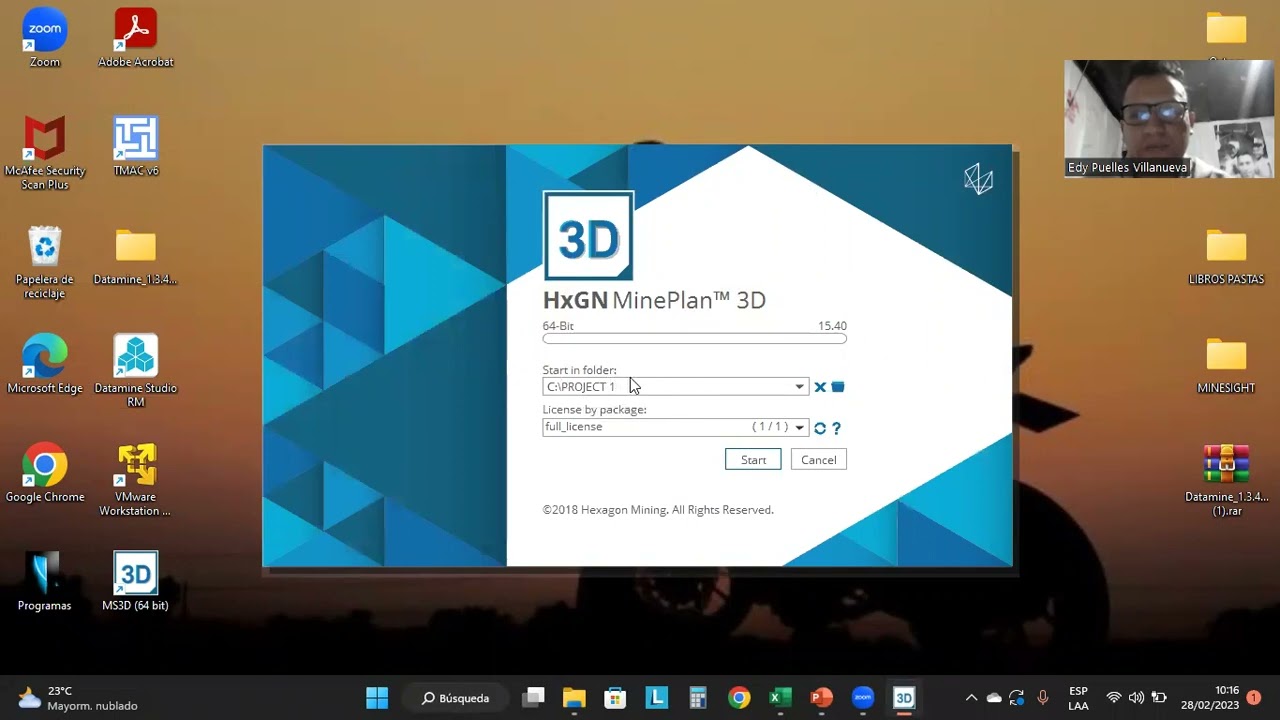Select the VMware Workstation desktop shortcut
The image size is (1280, 720).
click(x=136, y=480)
